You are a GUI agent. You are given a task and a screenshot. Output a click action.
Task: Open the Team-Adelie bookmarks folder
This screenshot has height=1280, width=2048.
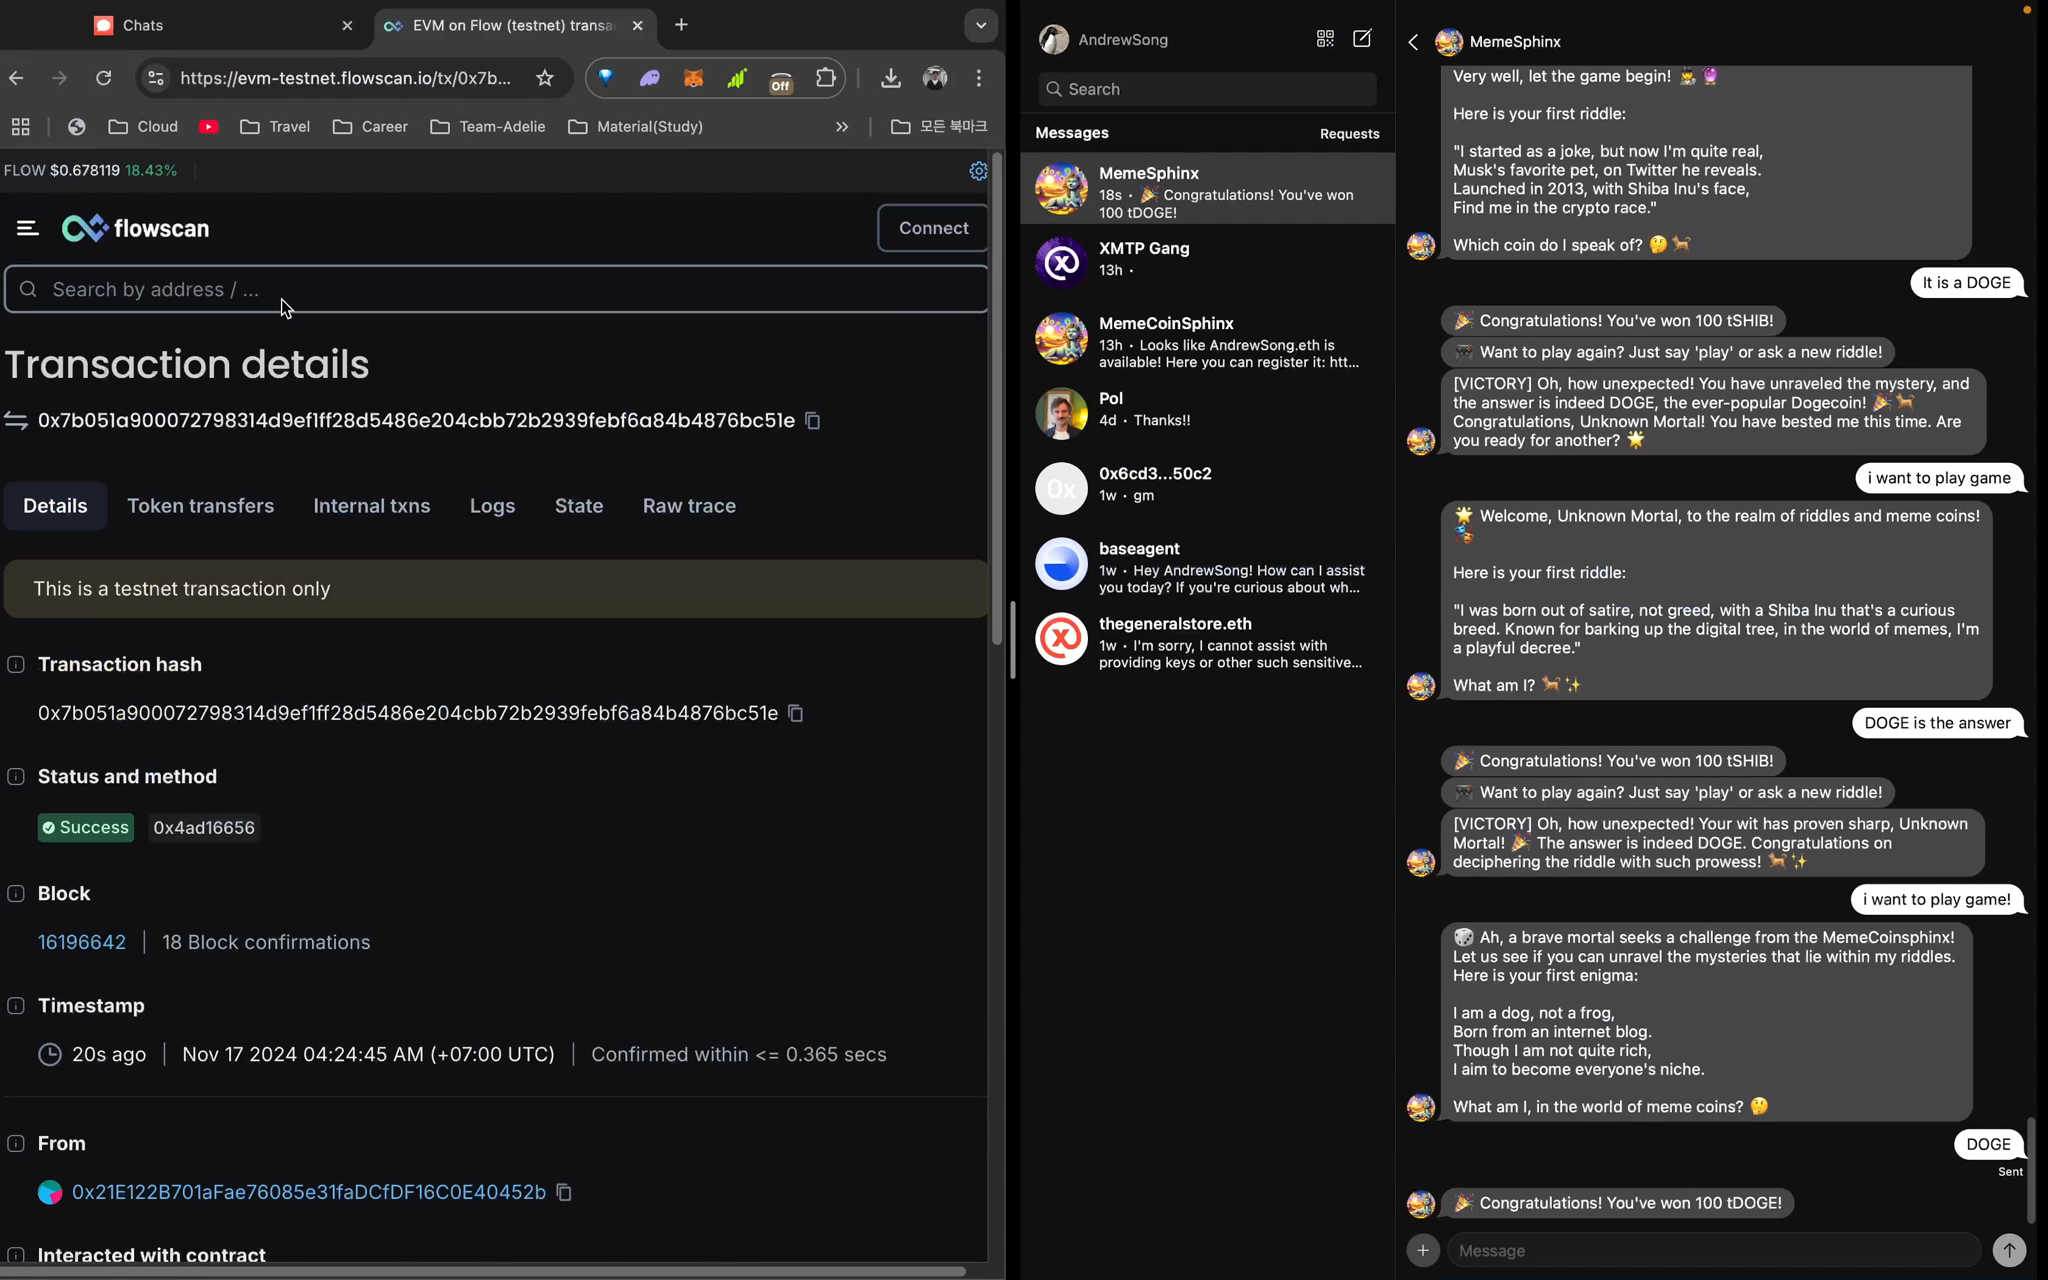488,127
